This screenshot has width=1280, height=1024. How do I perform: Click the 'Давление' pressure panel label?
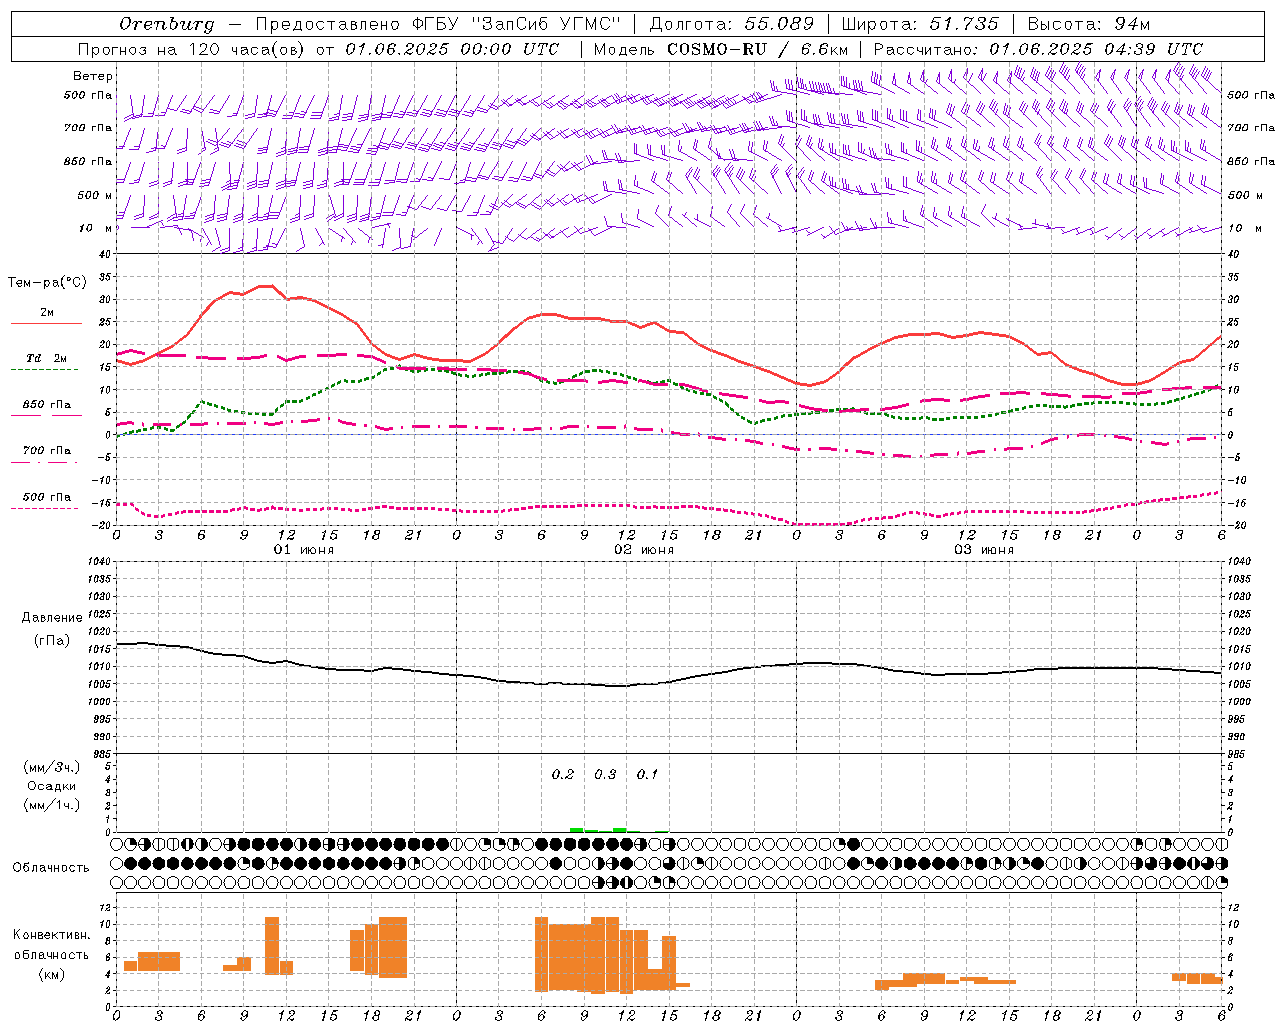(51, 618)
